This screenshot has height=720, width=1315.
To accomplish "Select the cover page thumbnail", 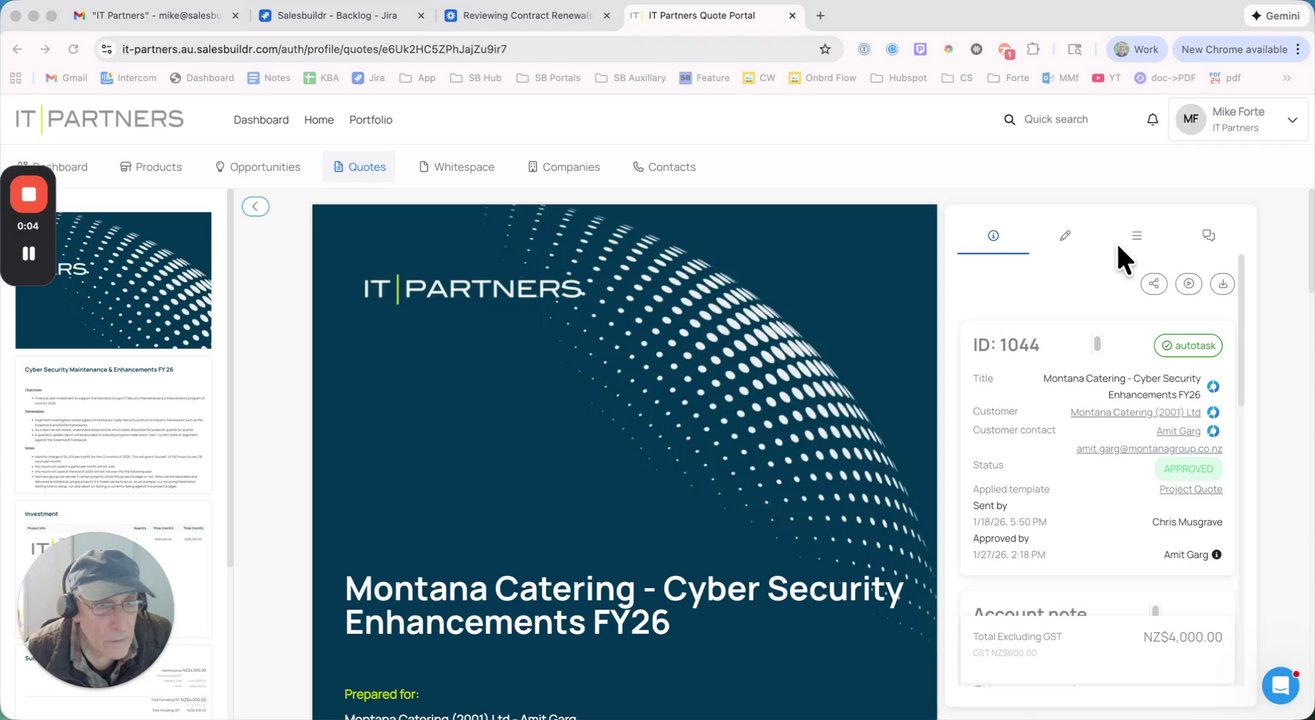I will [113, 280].
